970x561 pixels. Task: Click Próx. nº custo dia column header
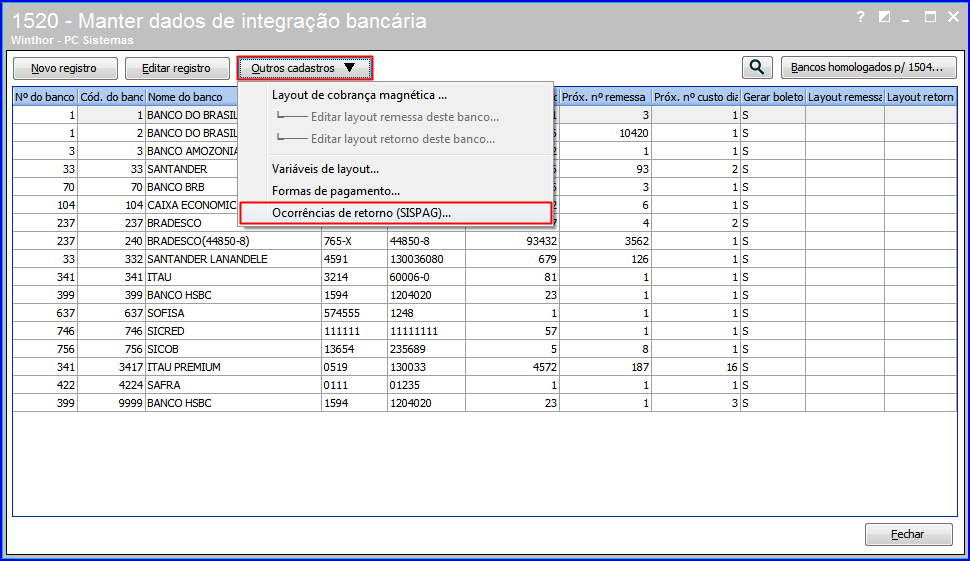pyautogui.click(x=696, y=97)
